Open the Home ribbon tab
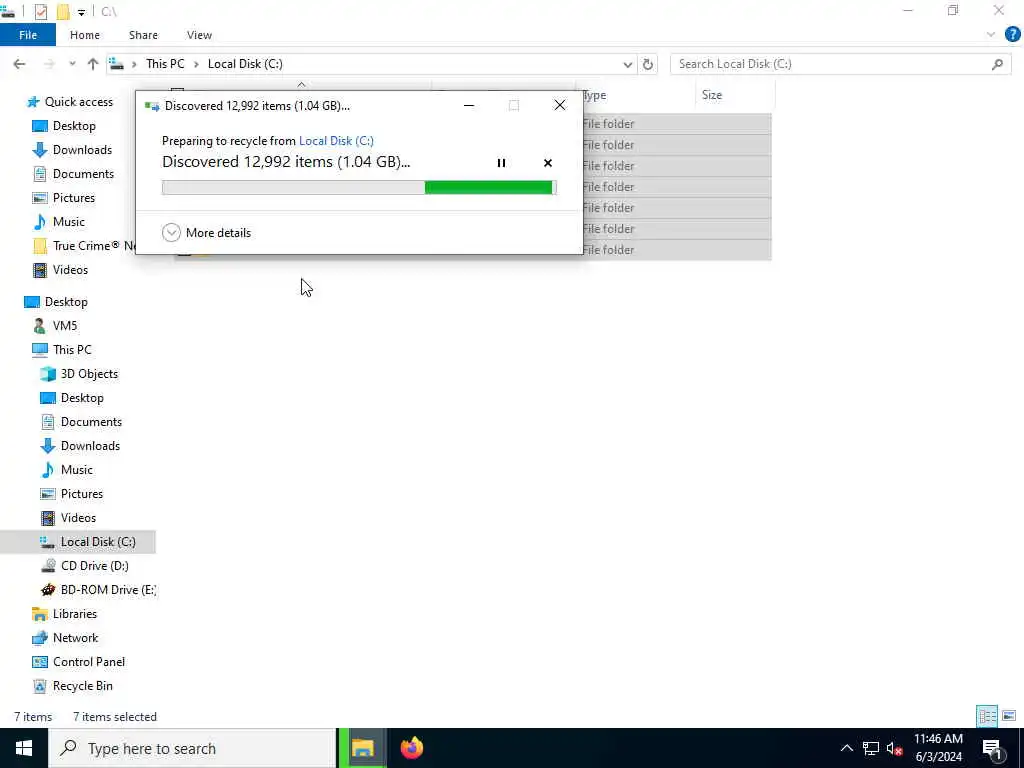1024x768 pixels. (x=85, y=35)
